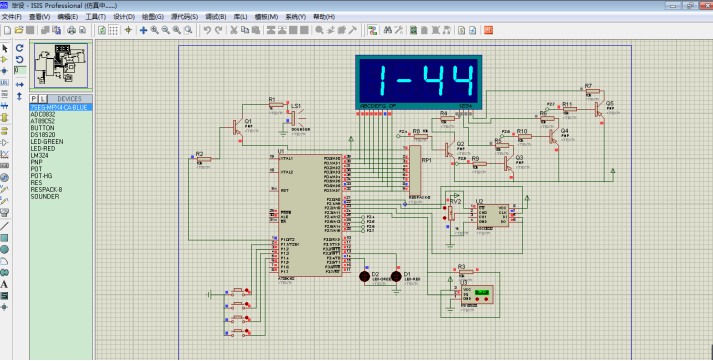
Task: Click the Print icon in toolbar
Action: point(71,30)
